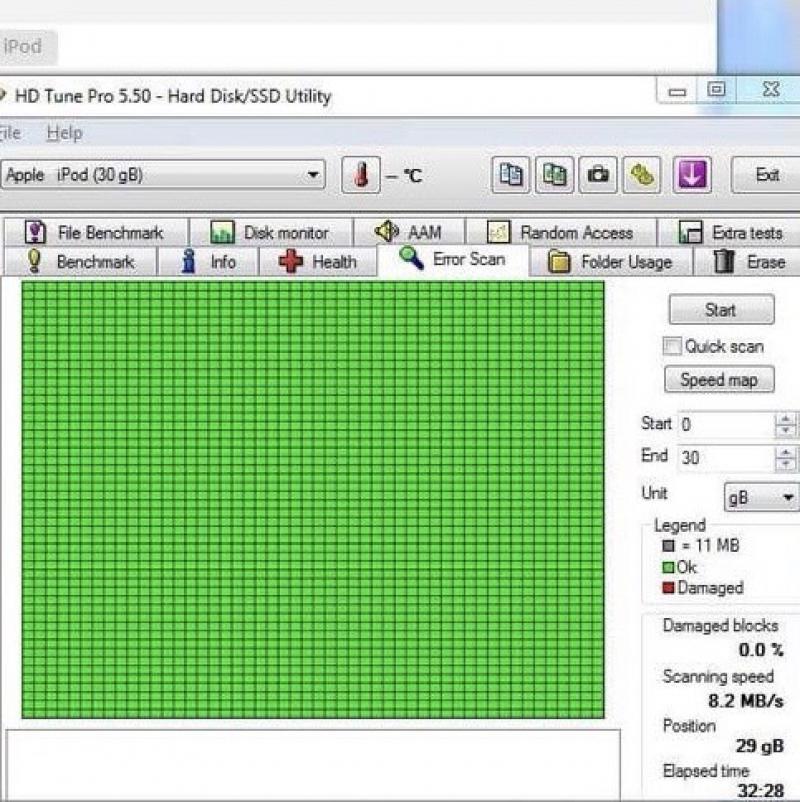
Task: Maximize the HD Tune Pro window
Action: pyautogui.click(x=716, y=90)
